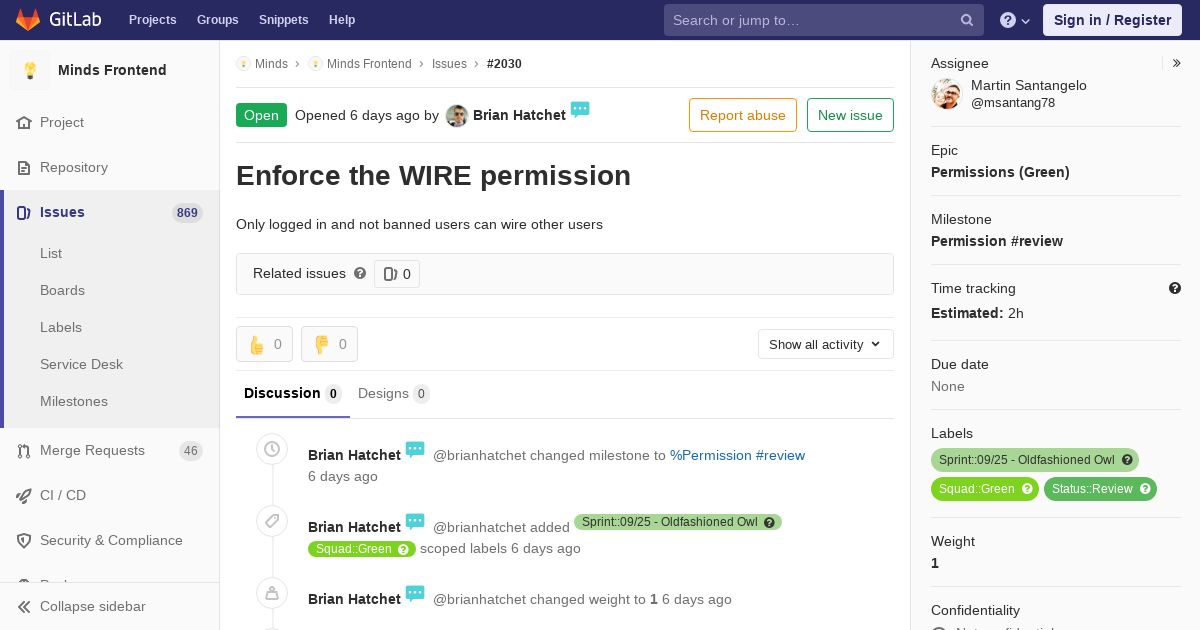Open the issues List submenu item
1200x630 pixels.
pos(51,253)
